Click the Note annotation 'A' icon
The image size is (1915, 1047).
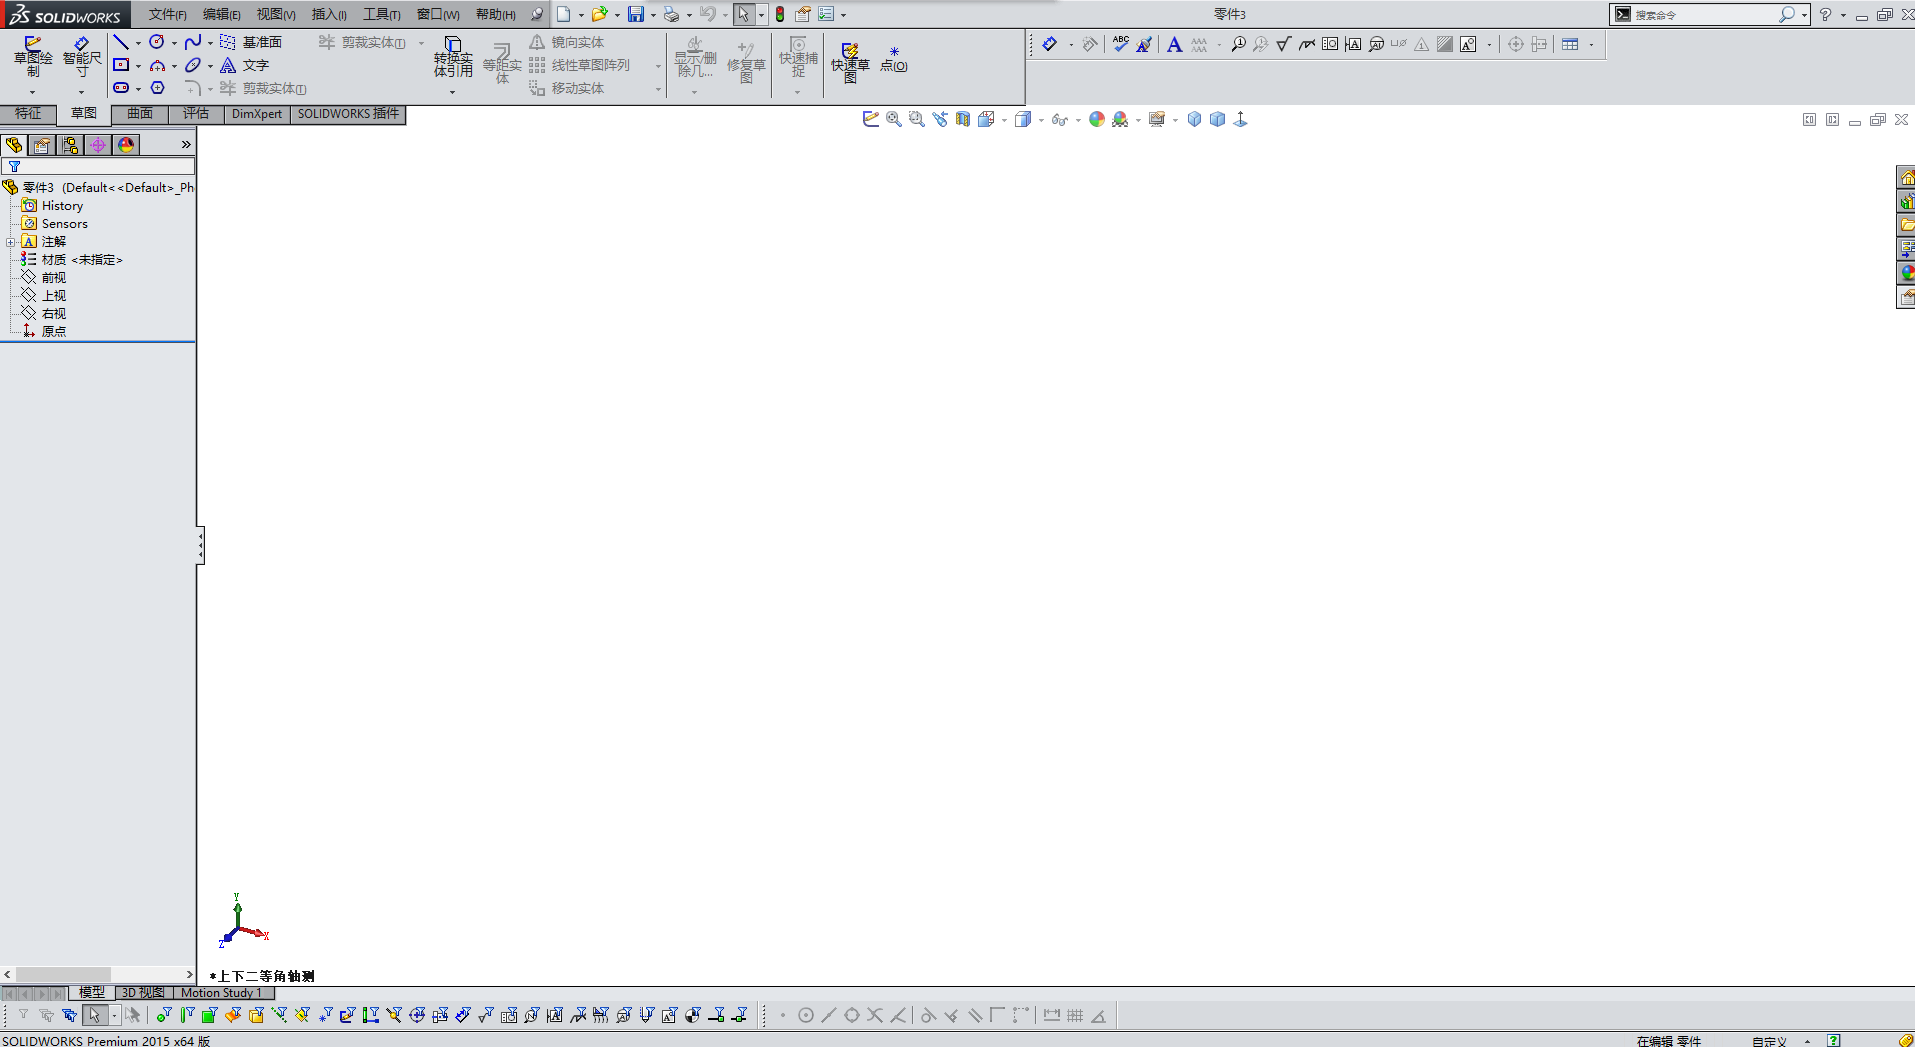coord(1174,44)
